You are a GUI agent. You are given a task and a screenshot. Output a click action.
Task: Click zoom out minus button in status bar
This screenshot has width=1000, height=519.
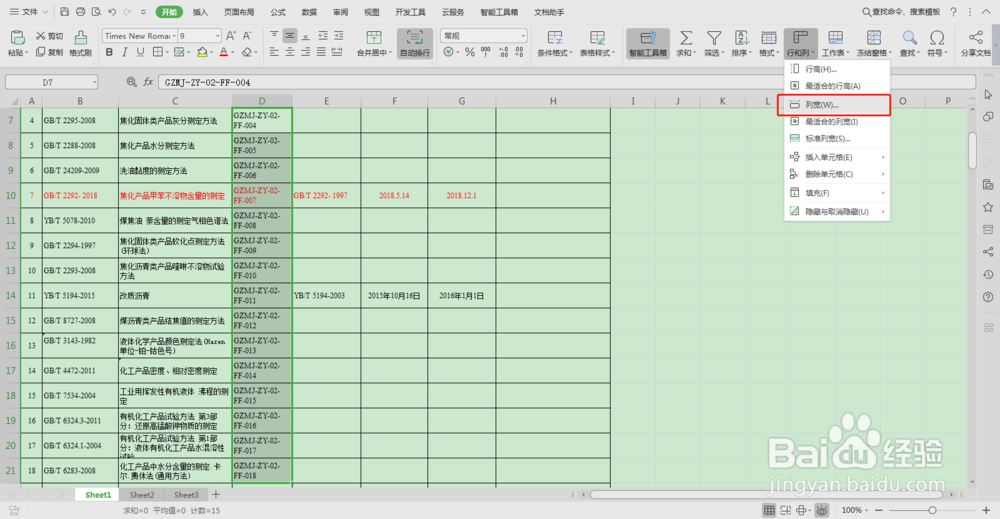(879, 510)
